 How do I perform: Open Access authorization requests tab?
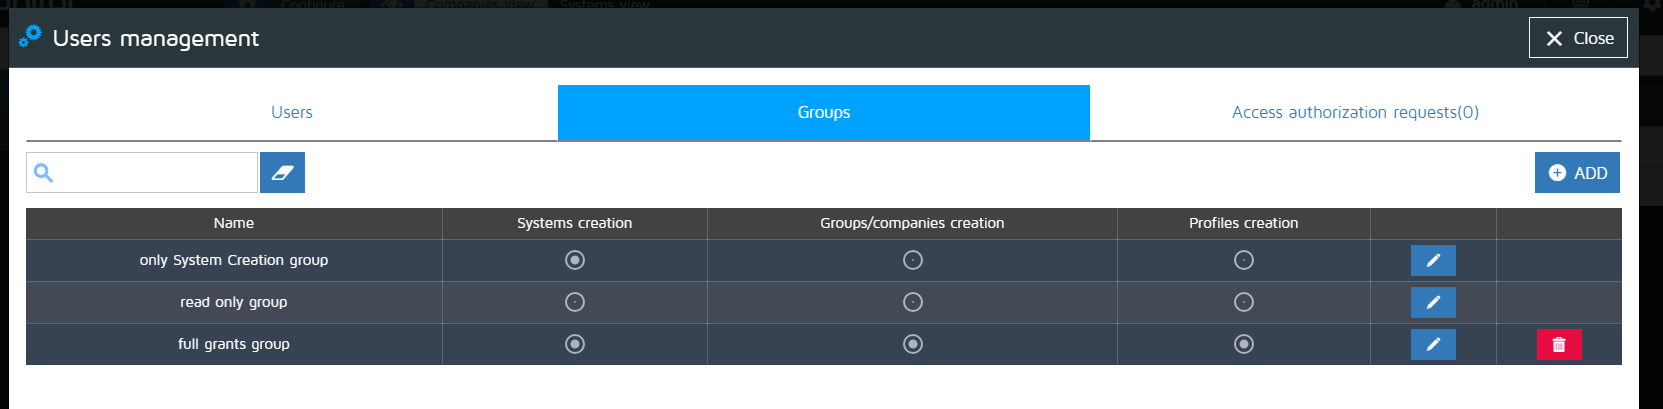(x=1355, y=112)
